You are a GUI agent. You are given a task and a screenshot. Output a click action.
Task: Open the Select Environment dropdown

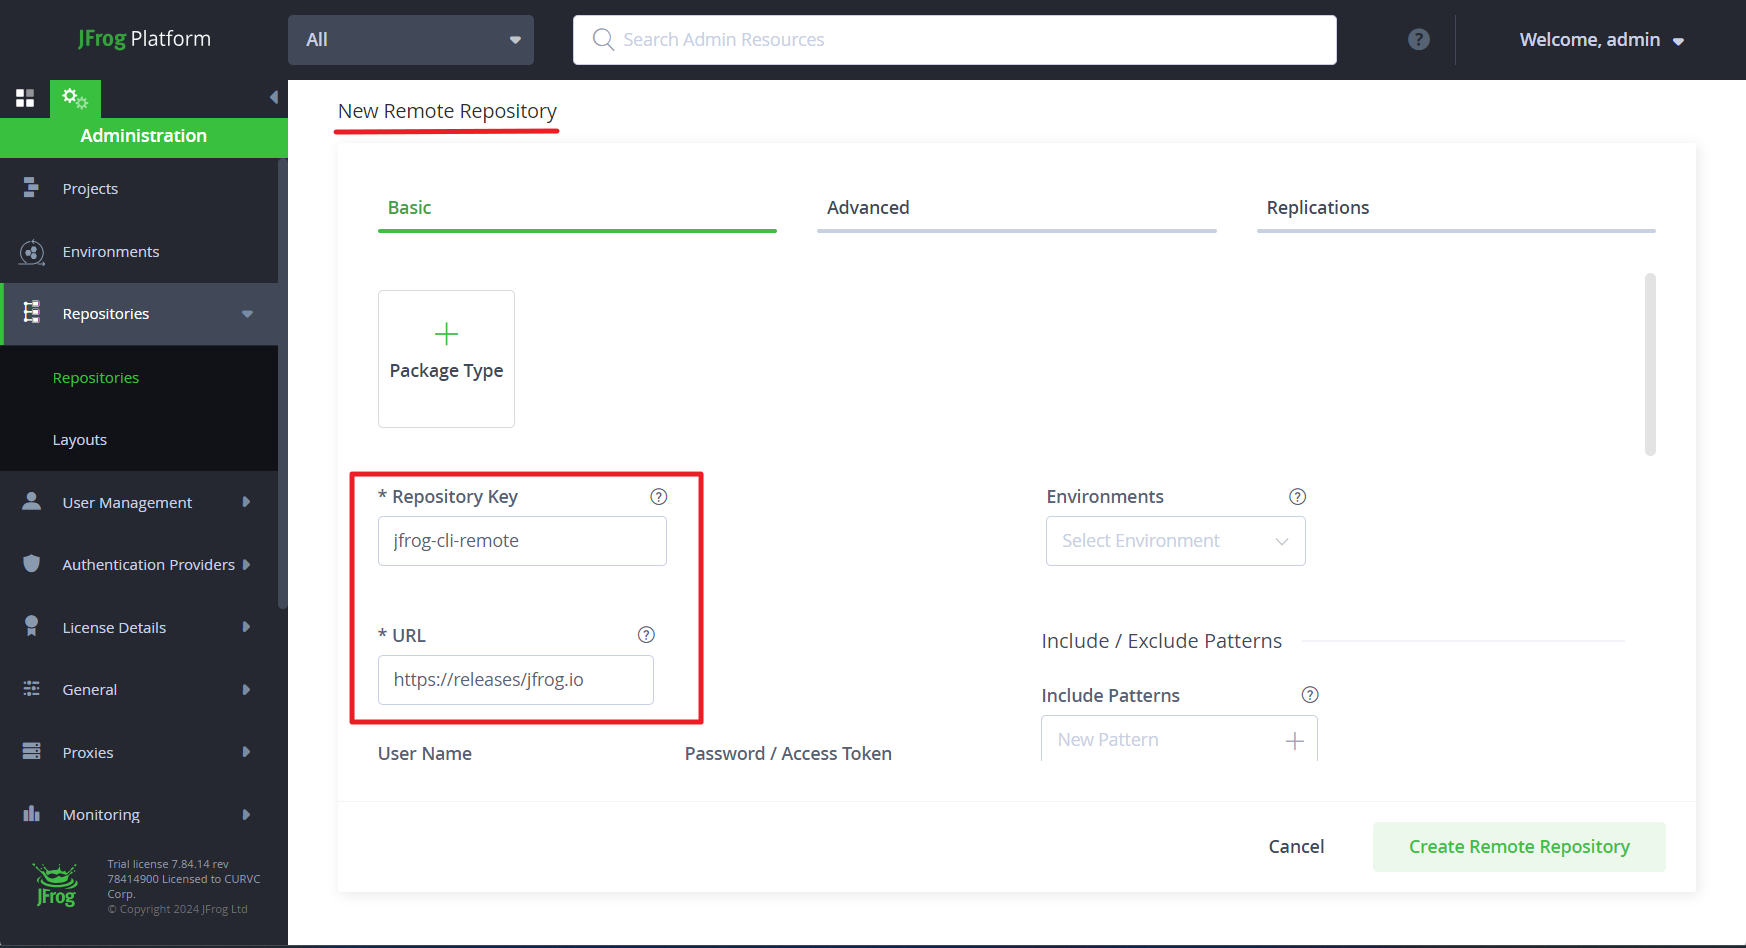click(x=1176, y=541)
